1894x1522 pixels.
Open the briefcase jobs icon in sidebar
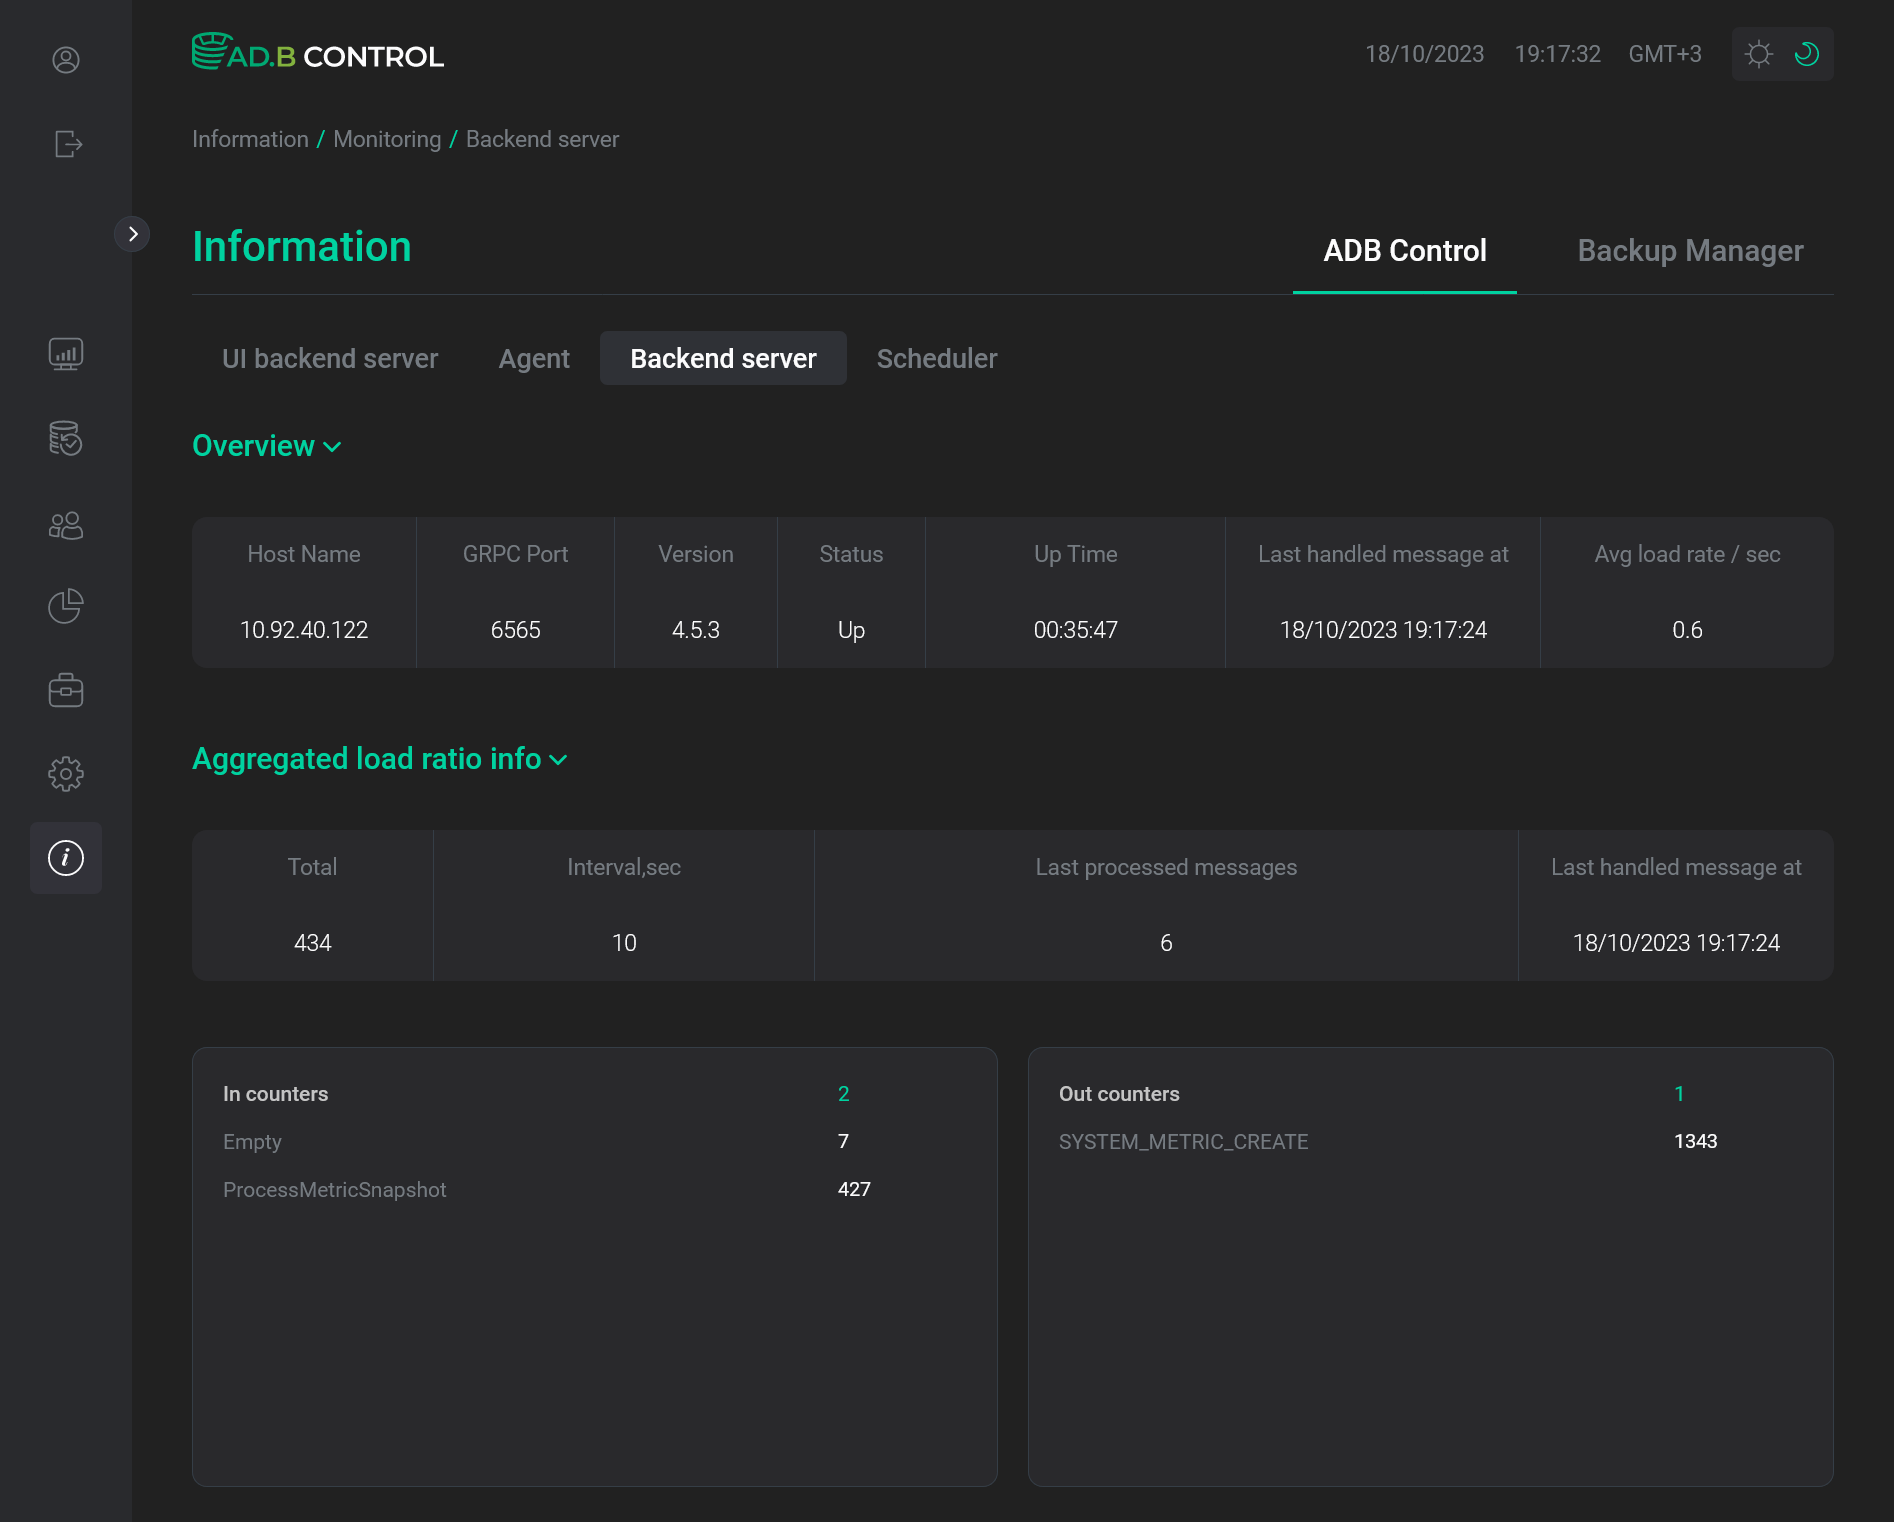point(66,690)
